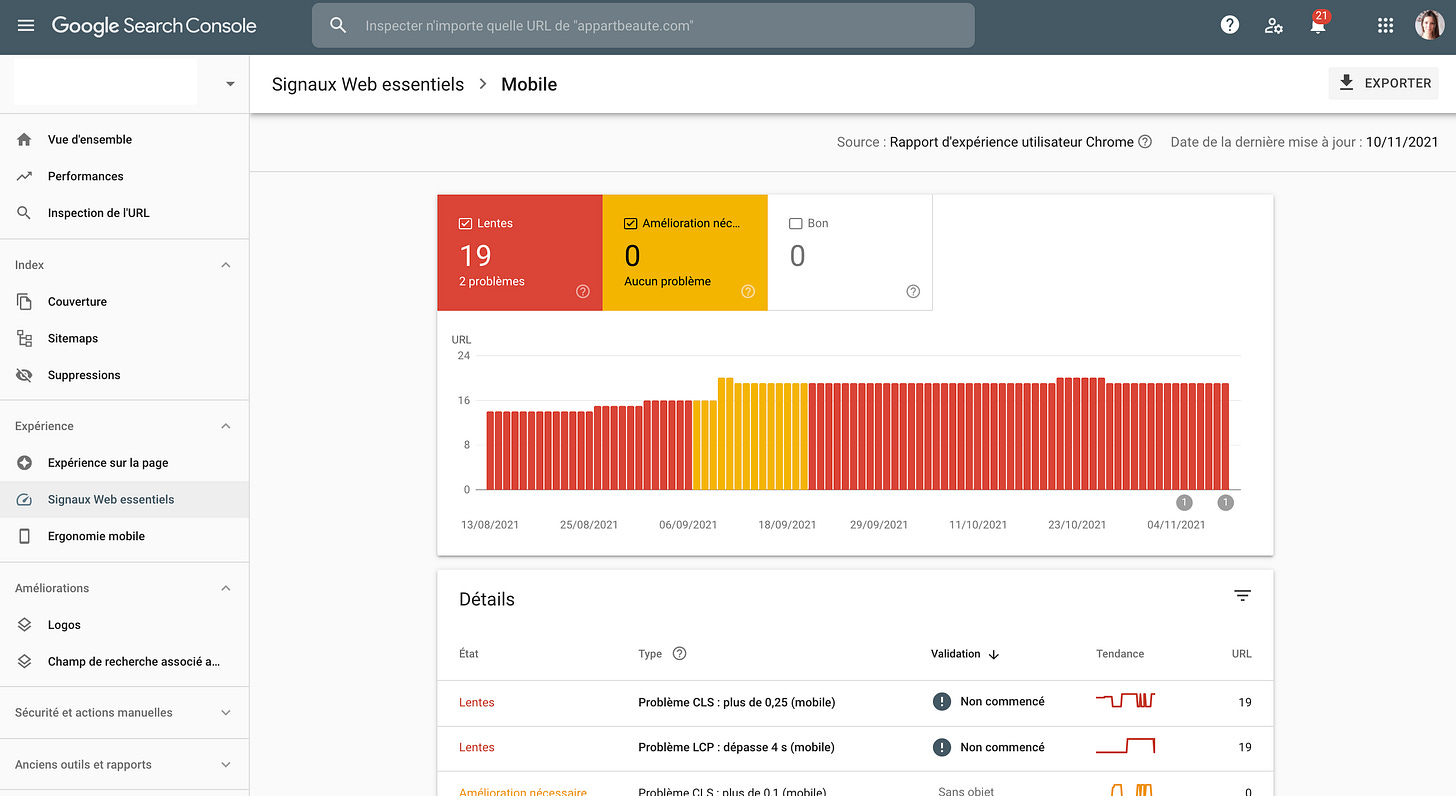Go back to Signaux Web essentiels breadcrumb

point(368,84)
